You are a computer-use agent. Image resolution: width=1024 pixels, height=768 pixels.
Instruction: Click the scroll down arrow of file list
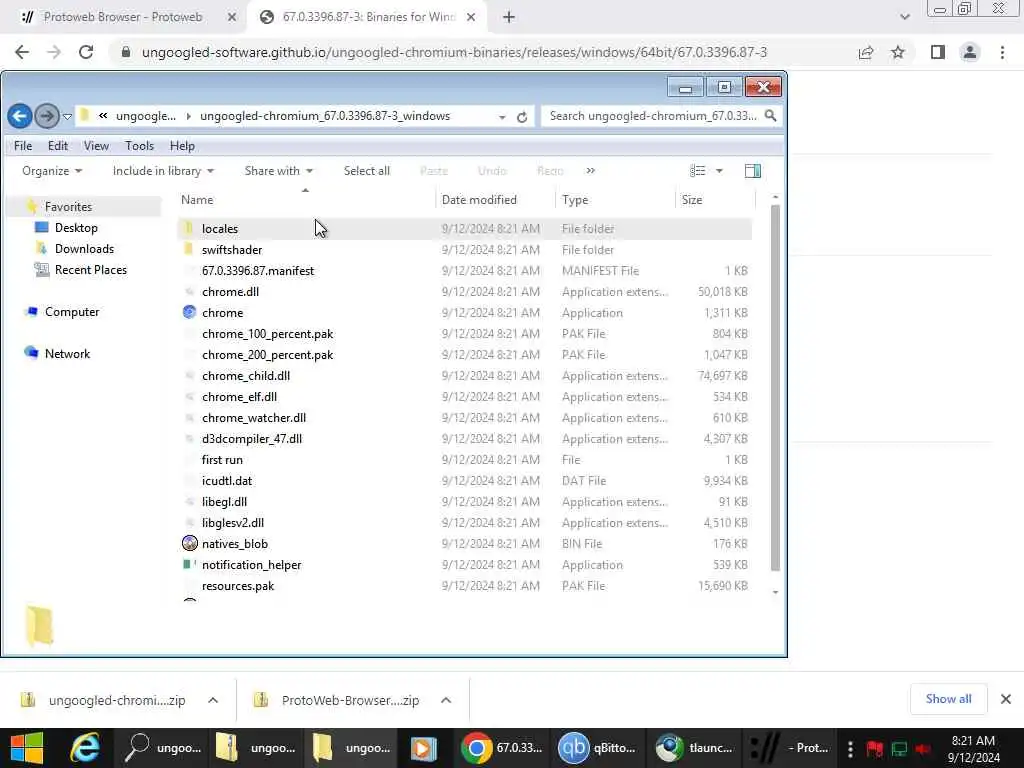tap(775, 592)
